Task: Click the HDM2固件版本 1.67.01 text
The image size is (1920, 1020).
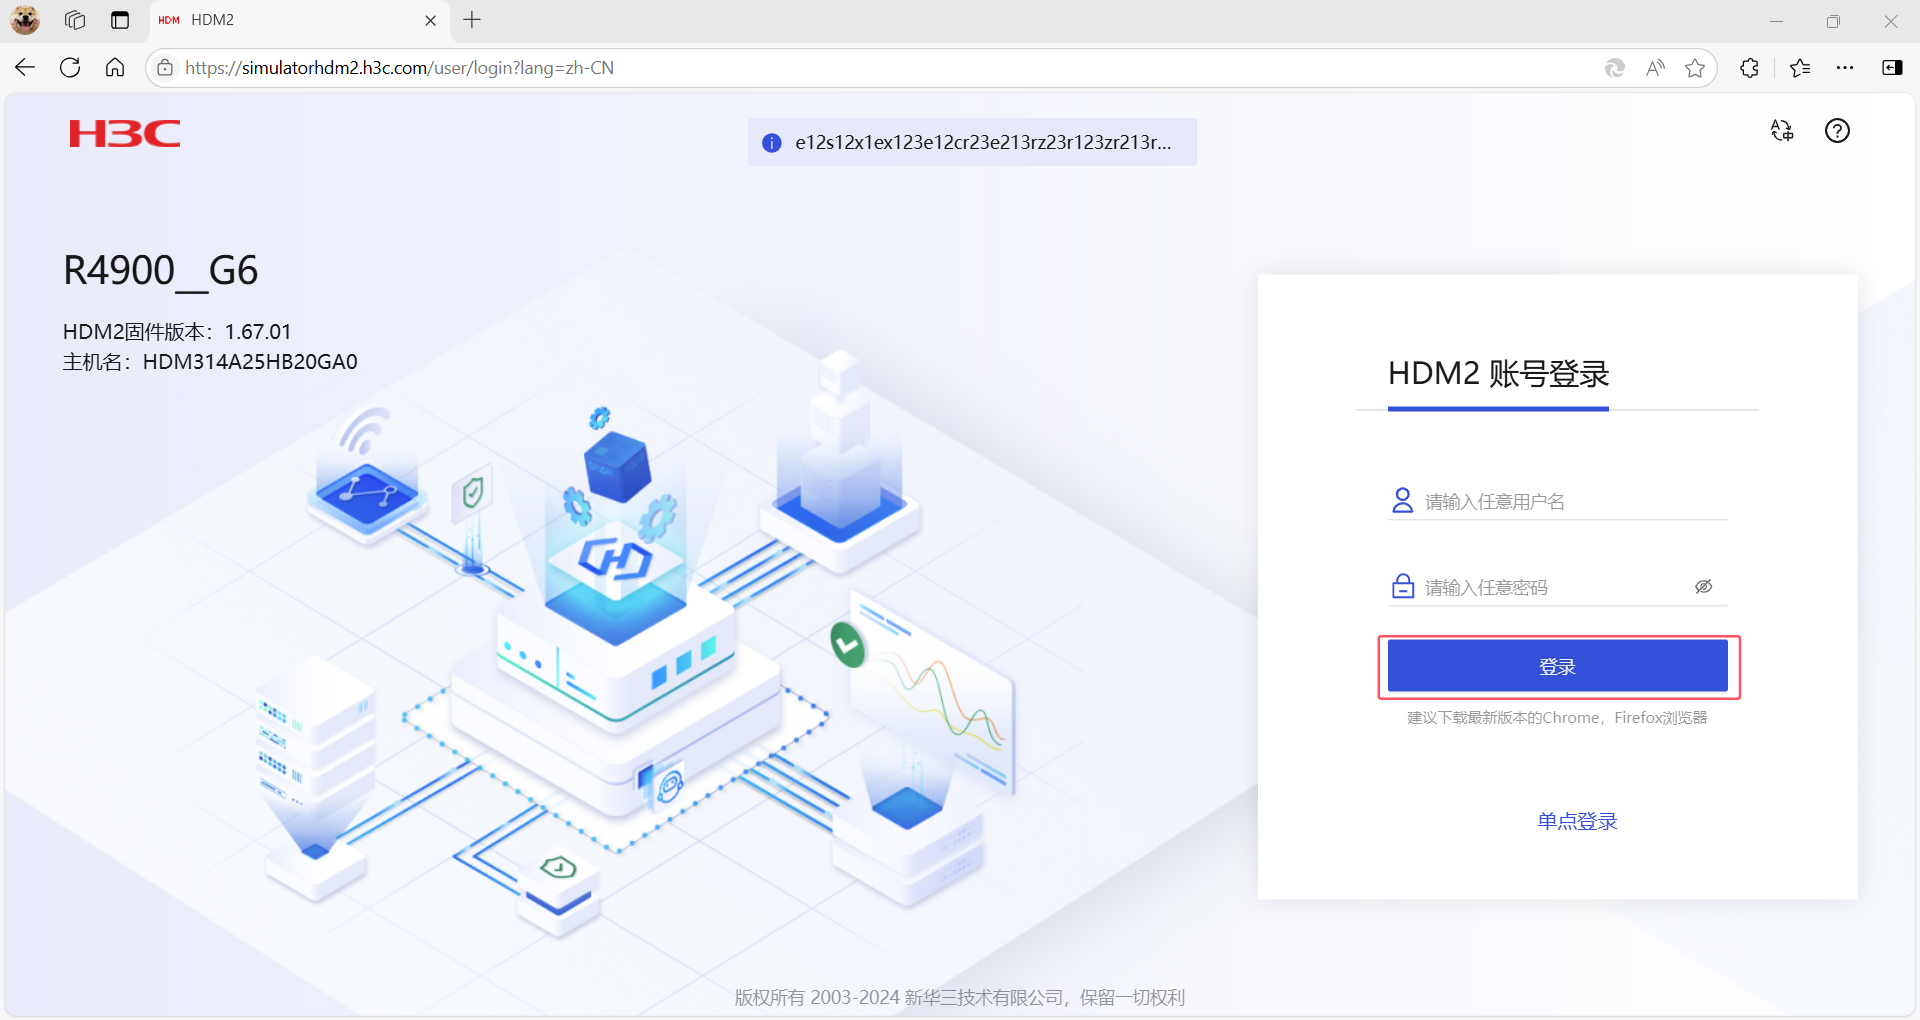Action: (177, 332)
